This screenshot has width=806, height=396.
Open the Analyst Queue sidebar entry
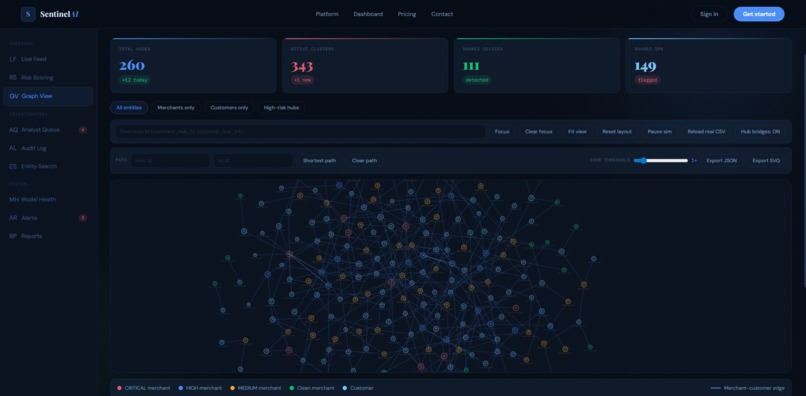[x=48, y=130]
